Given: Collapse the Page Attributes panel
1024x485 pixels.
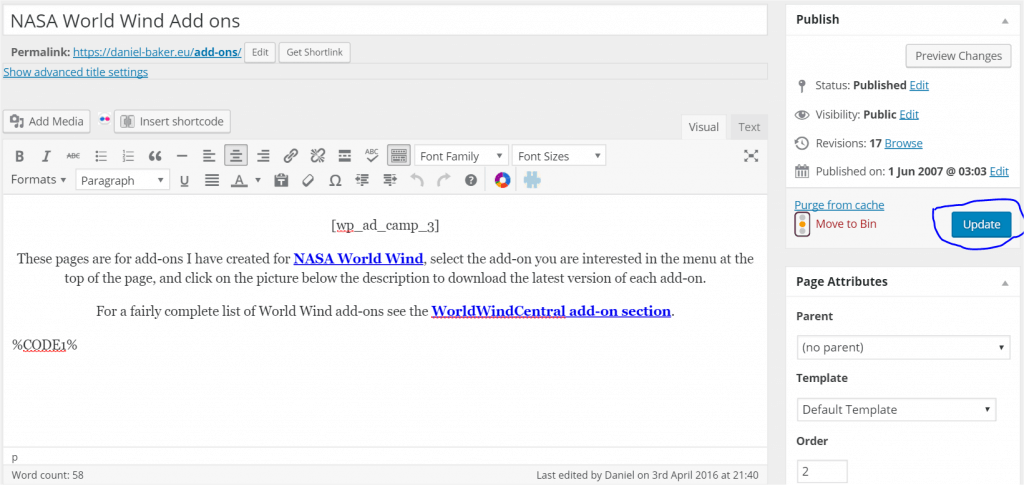Looking at the screenshot, I should tap(1004, 282).
